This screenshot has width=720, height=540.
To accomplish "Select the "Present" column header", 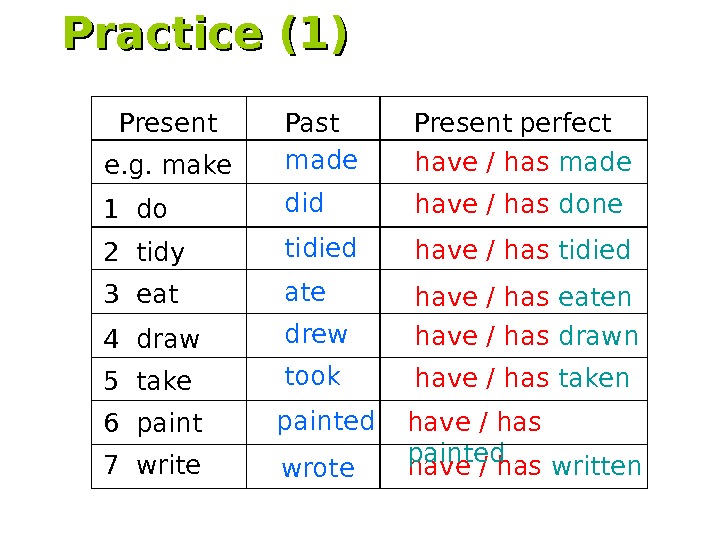I will [168, 123].
